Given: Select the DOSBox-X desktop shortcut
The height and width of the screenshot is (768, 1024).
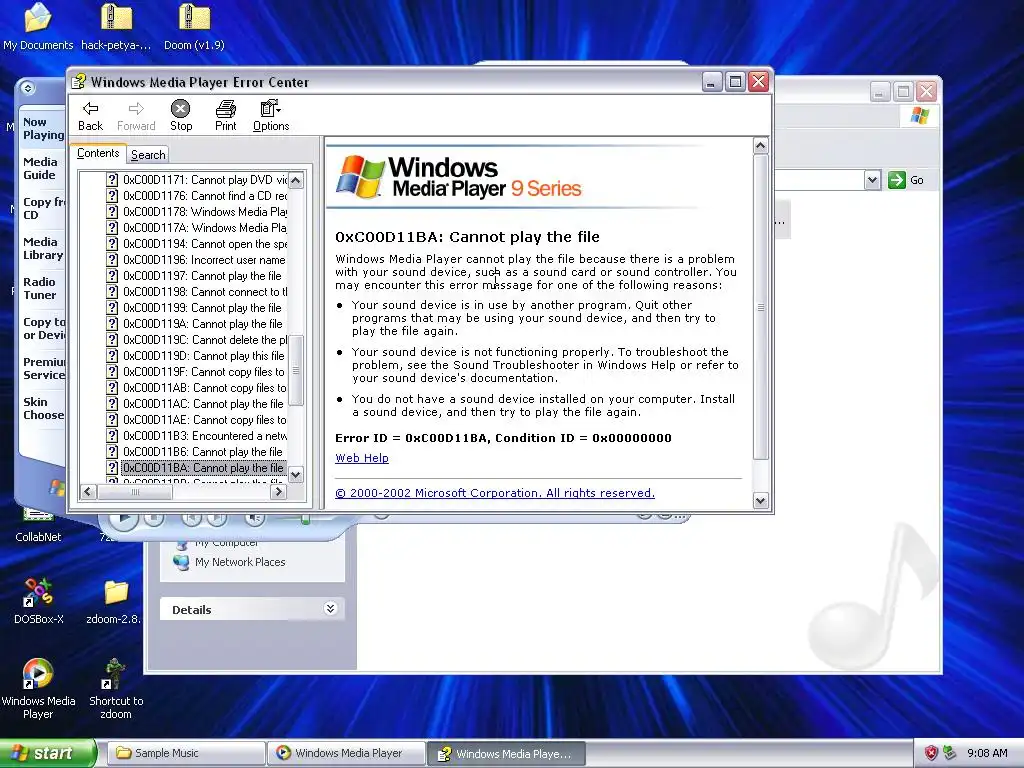Looking at the screenshot, I should point(39,602).
